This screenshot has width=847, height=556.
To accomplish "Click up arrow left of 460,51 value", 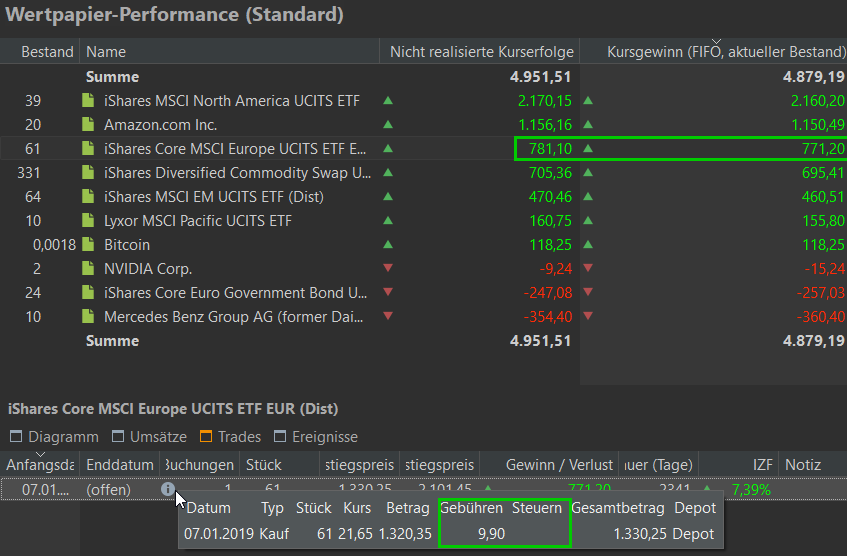I will click(x=588, y=196).
